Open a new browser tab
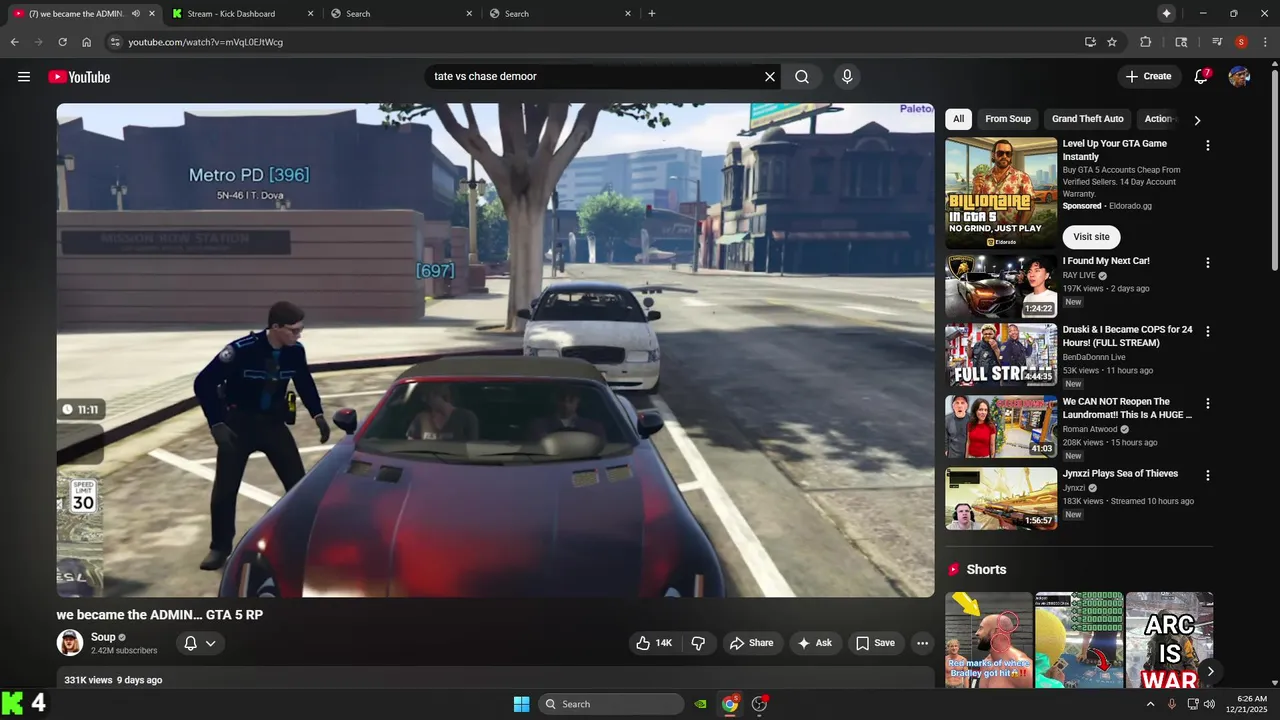The image size is (1280, 720). click(x=652, y=14)
